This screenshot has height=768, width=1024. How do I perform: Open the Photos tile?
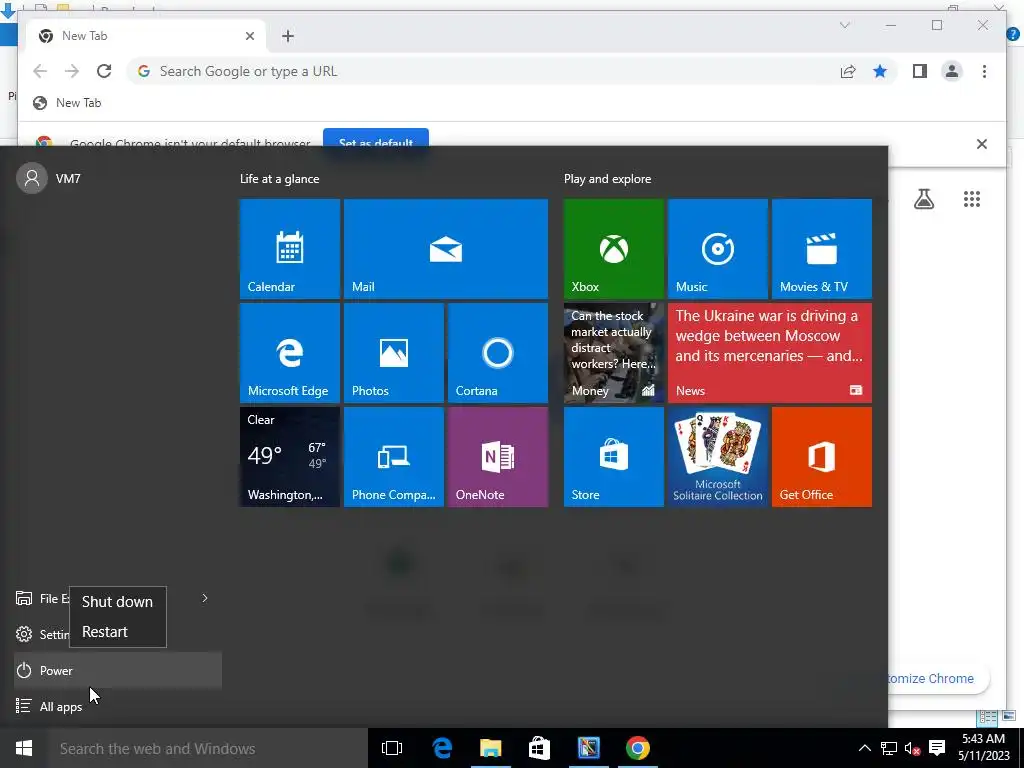394,353
